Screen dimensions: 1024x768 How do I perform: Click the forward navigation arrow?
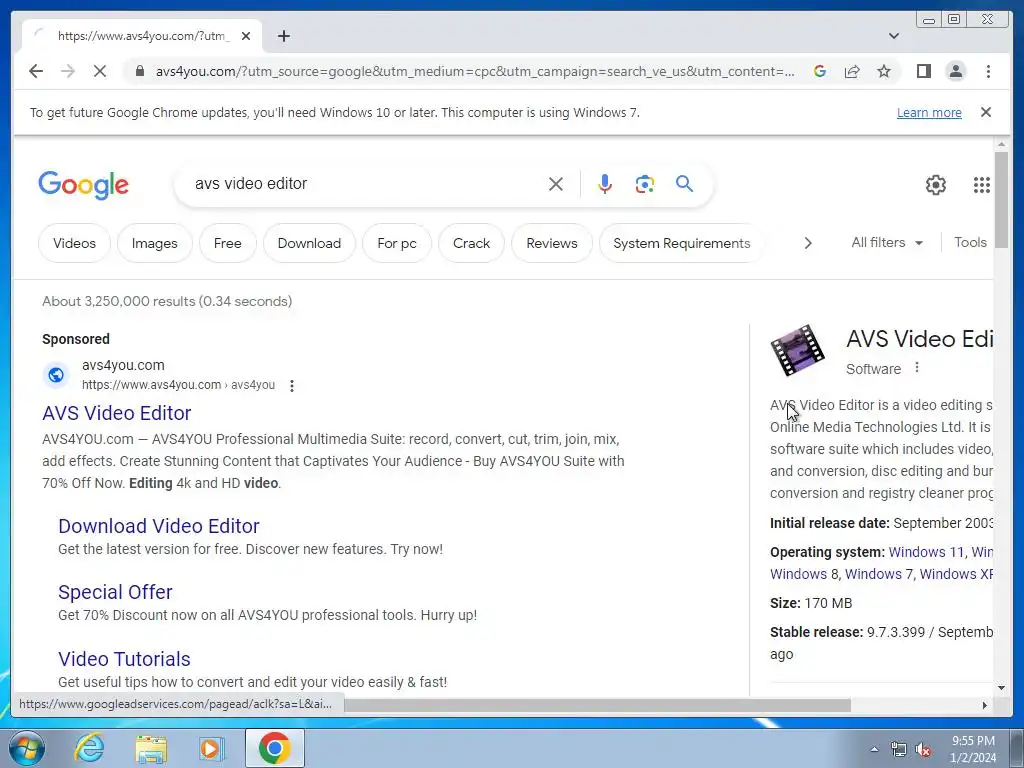(68, 71)
